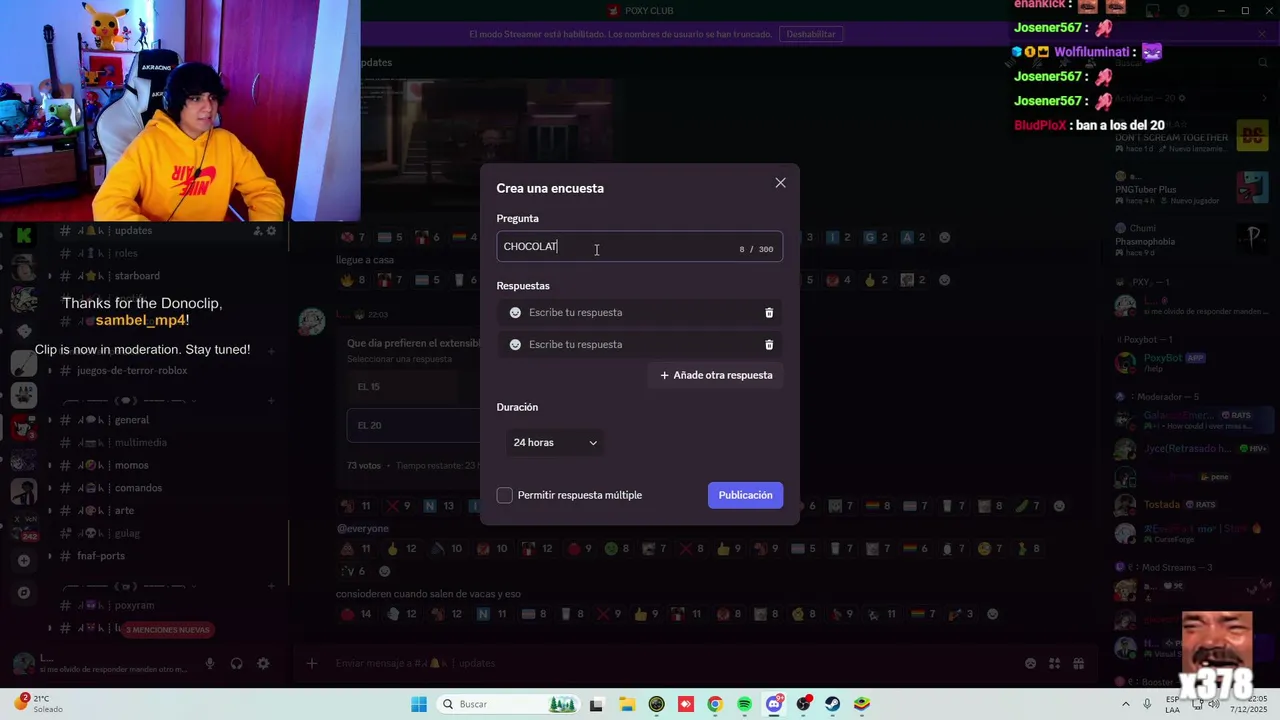Image resolution: width=1280 pixels, height=720 pixels.
Task: Open updates channel settings gear
Action: coord(271,231)
